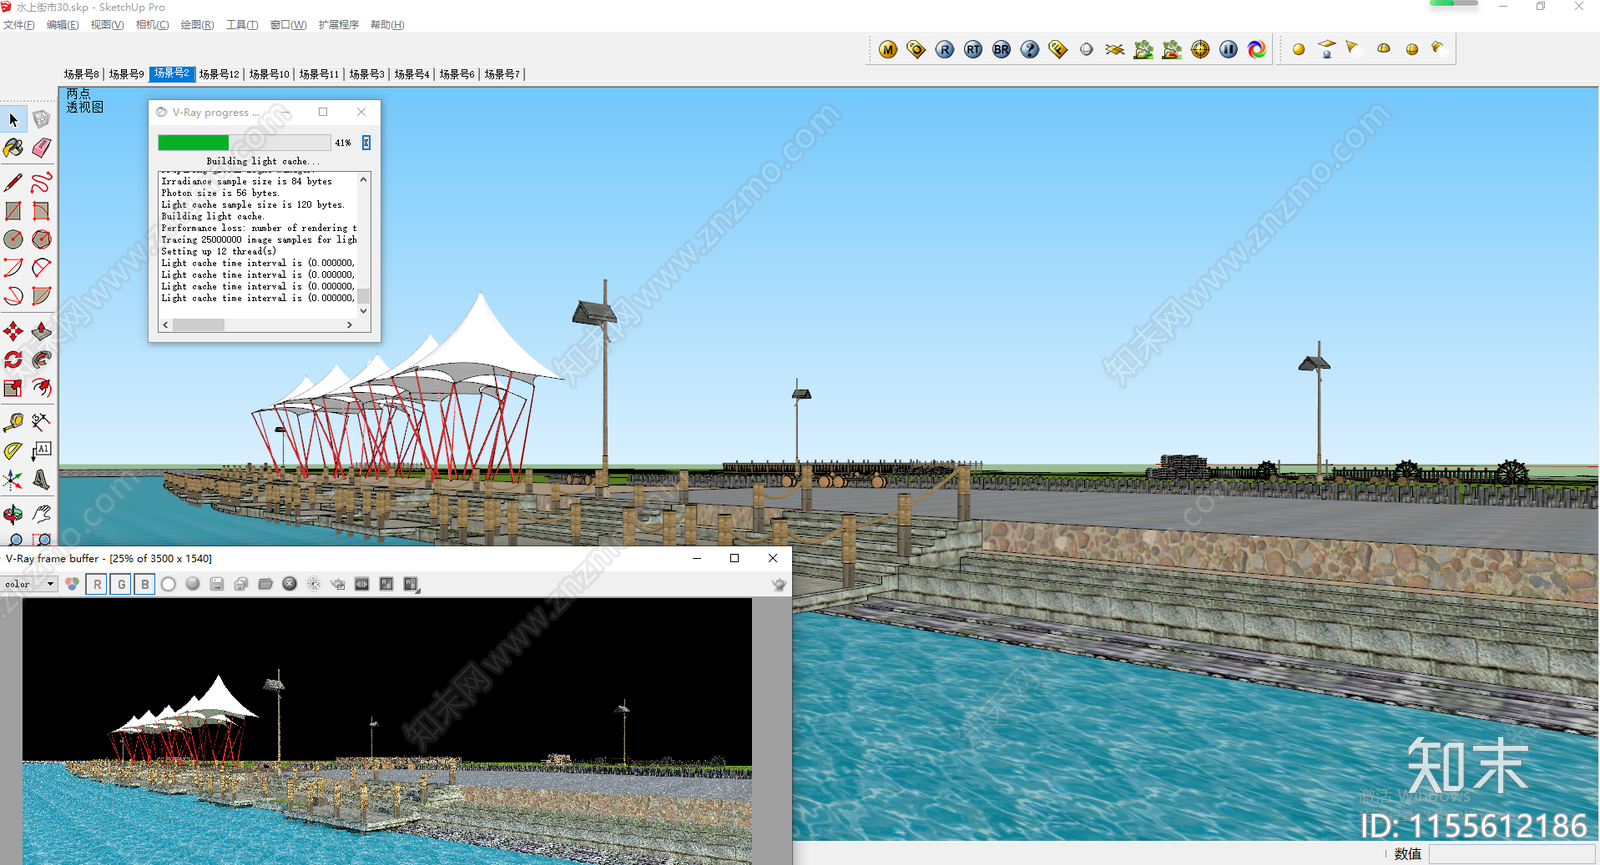
Task: Toggle the green G channel in frame buffer
Action: pyautogui.click(x=121, y=584)
